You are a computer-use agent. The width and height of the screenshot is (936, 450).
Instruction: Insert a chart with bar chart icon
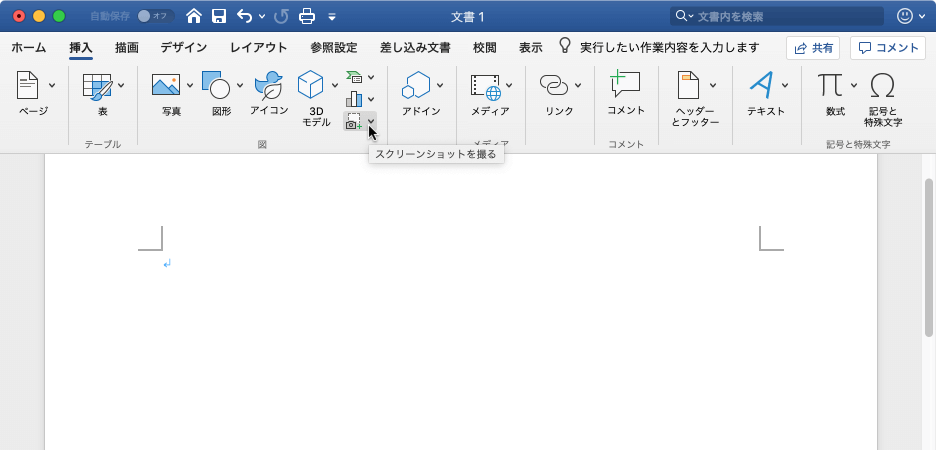coord(354,99)
